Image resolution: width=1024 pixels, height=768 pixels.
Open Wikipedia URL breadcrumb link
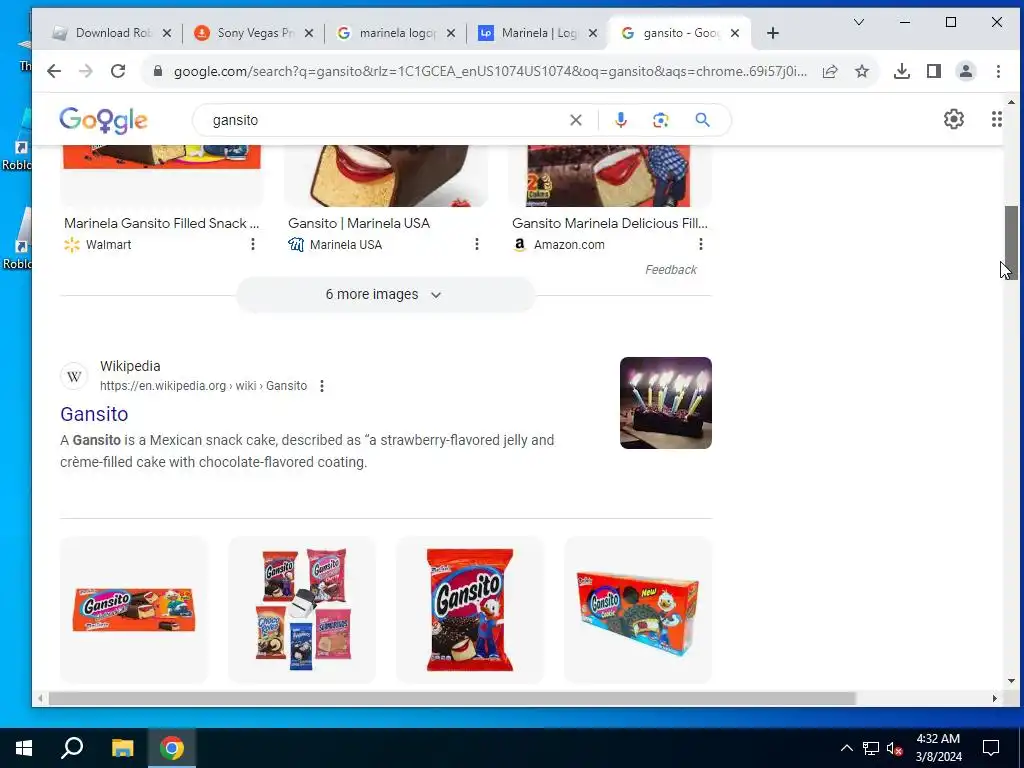[203, 386]
